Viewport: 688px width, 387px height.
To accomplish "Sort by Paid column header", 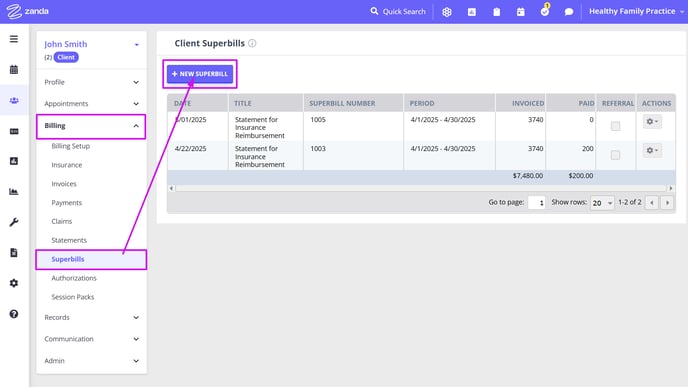I will pos(571,103).
